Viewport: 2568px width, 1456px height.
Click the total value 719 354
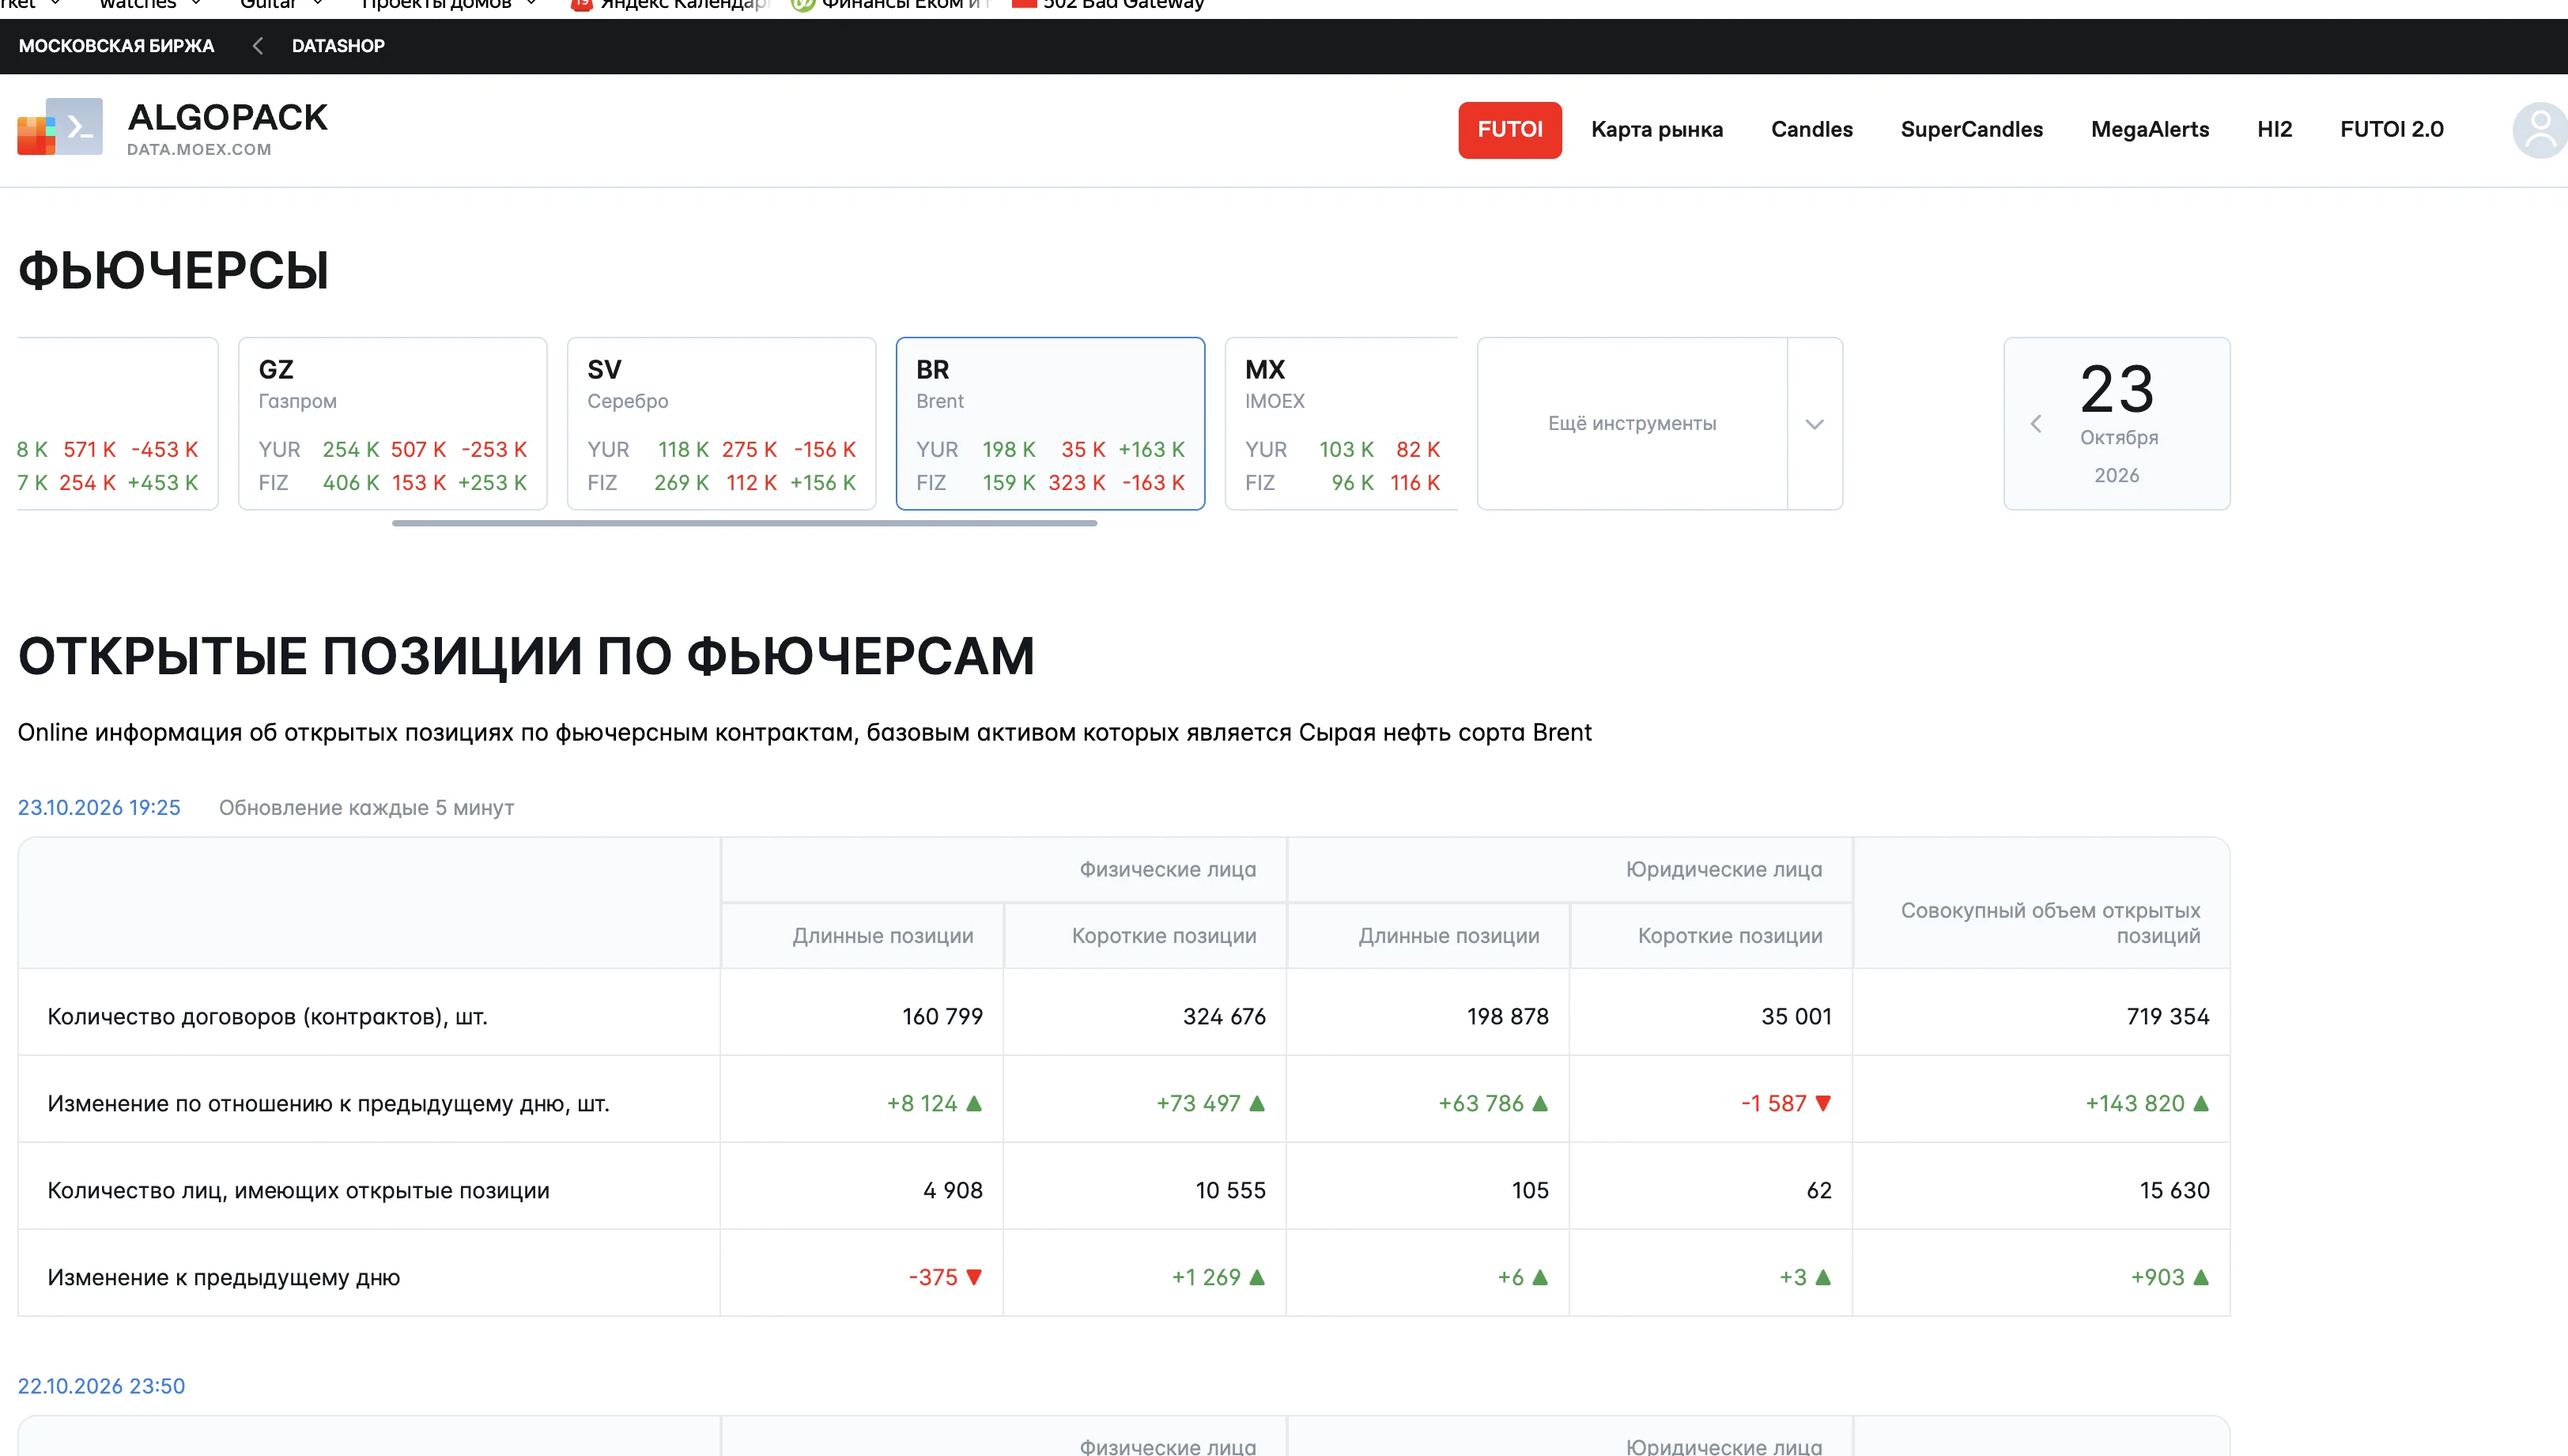(x=2167, y=1016)
